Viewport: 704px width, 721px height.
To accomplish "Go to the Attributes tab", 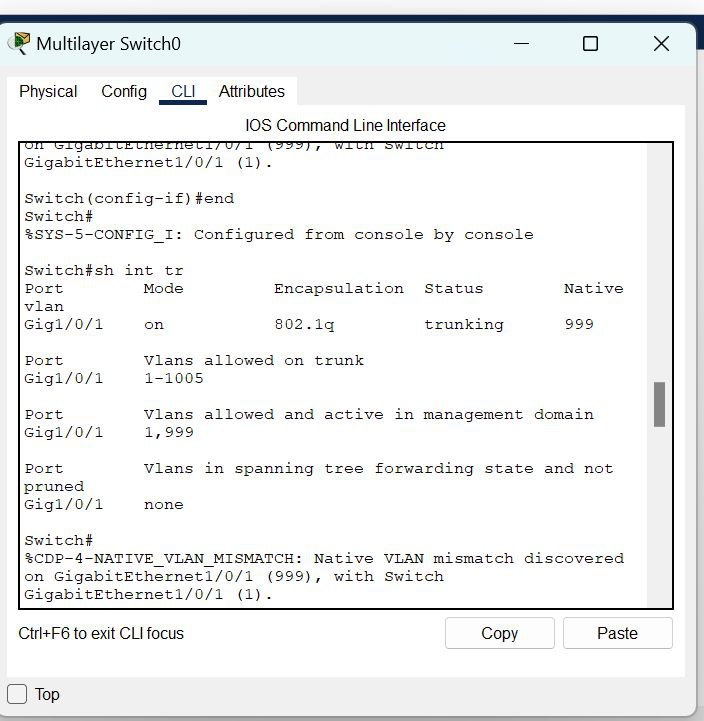I will pos(251,91).
